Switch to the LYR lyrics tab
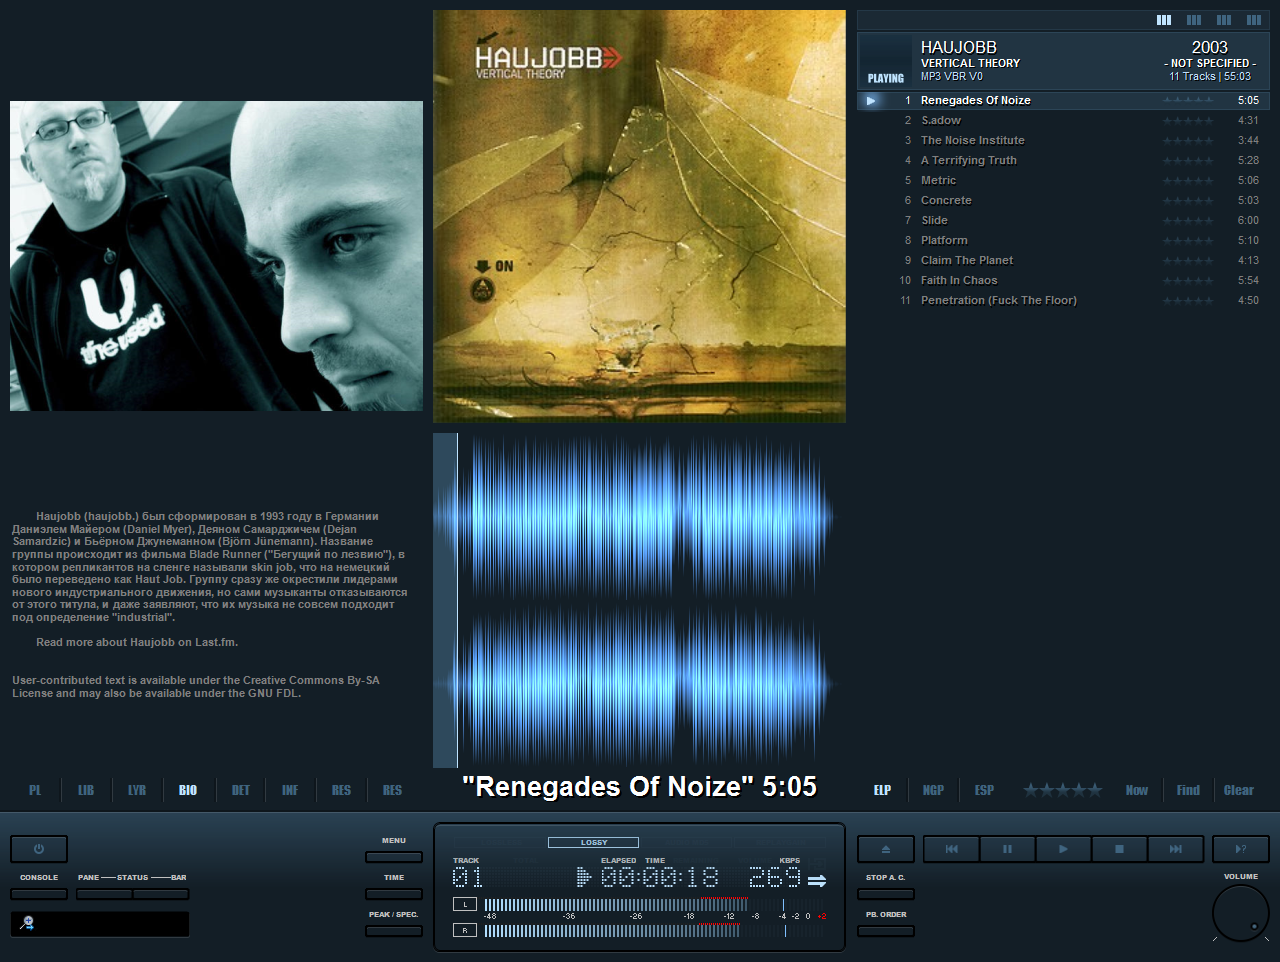The width and height of the screenshot is (1280, 962). tap(137, 790)
